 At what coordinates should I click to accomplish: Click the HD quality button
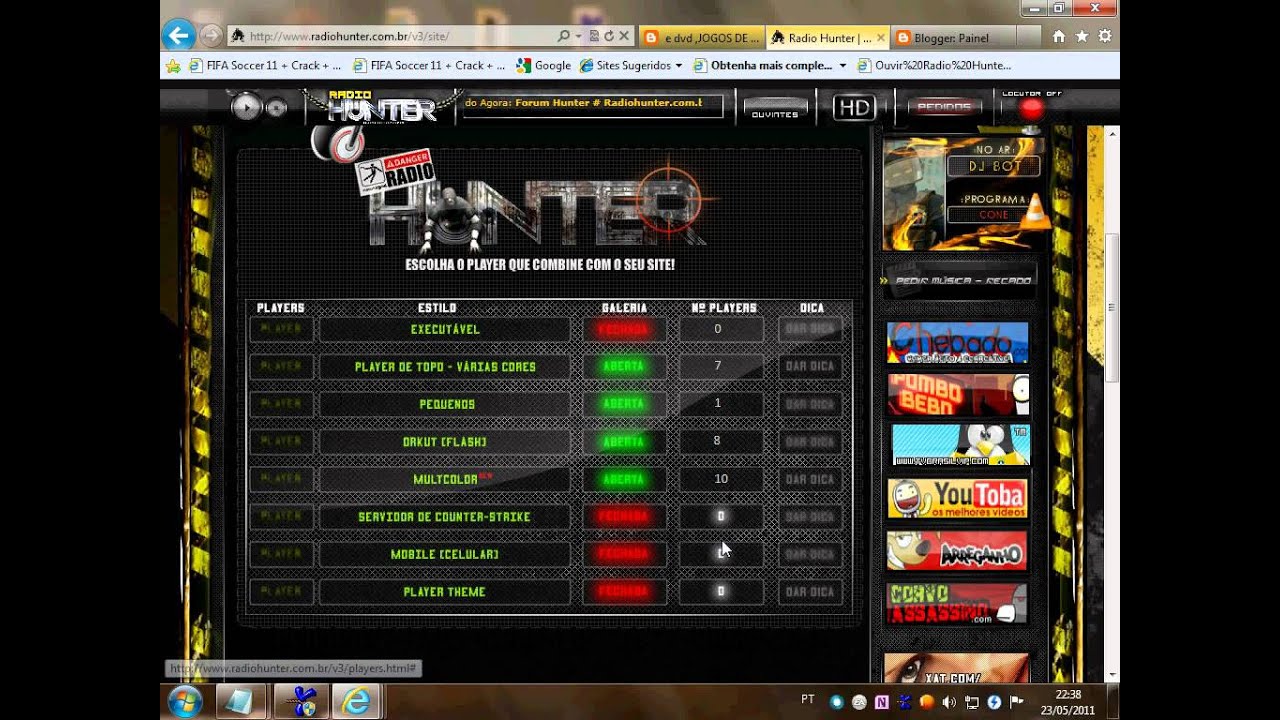(854, 107)
